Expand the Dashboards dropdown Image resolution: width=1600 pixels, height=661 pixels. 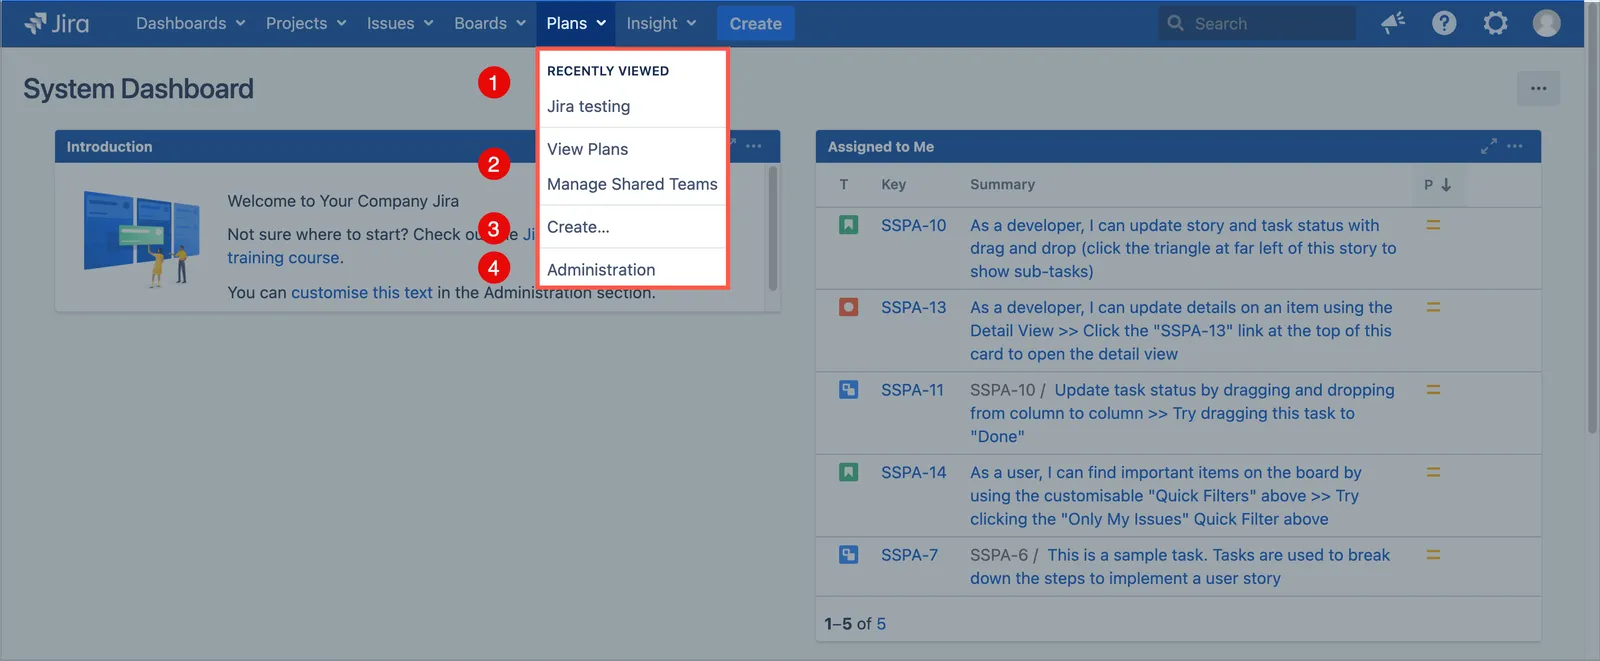tap(190, 23)
